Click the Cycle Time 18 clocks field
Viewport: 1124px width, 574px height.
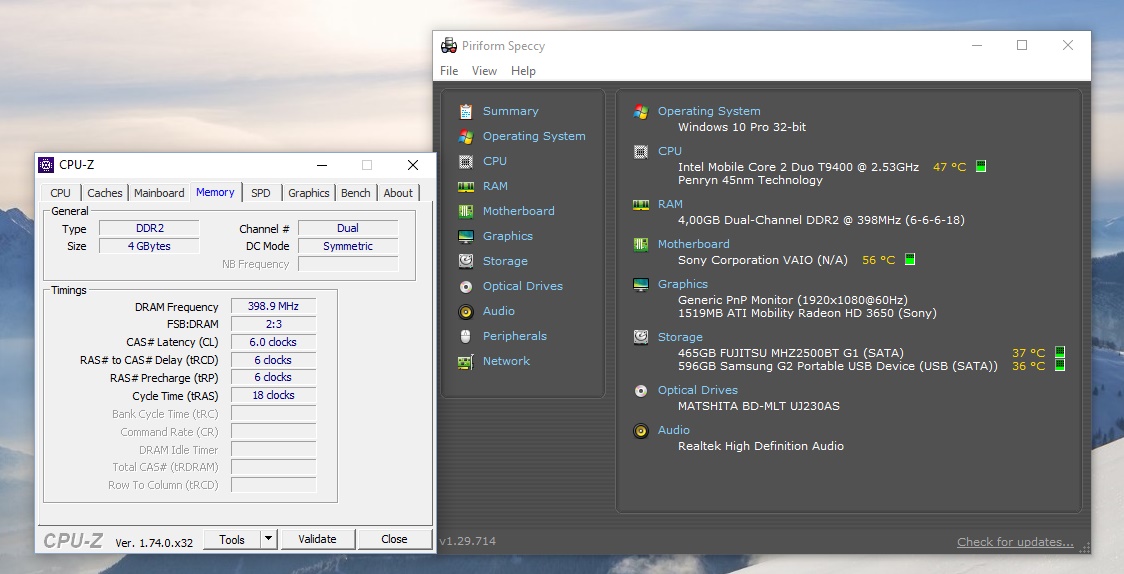click(x=273, y=396)
